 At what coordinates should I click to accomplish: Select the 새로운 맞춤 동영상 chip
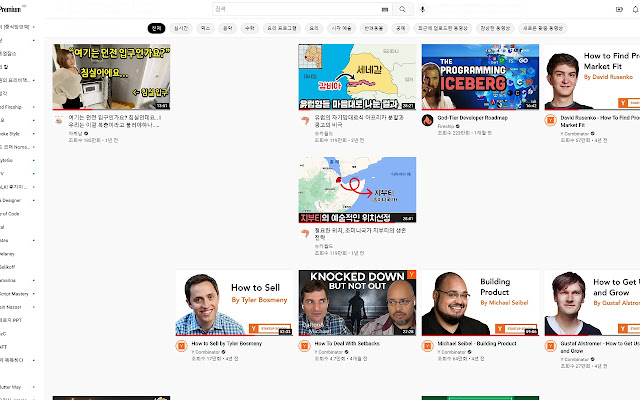(x=543, y=28)
